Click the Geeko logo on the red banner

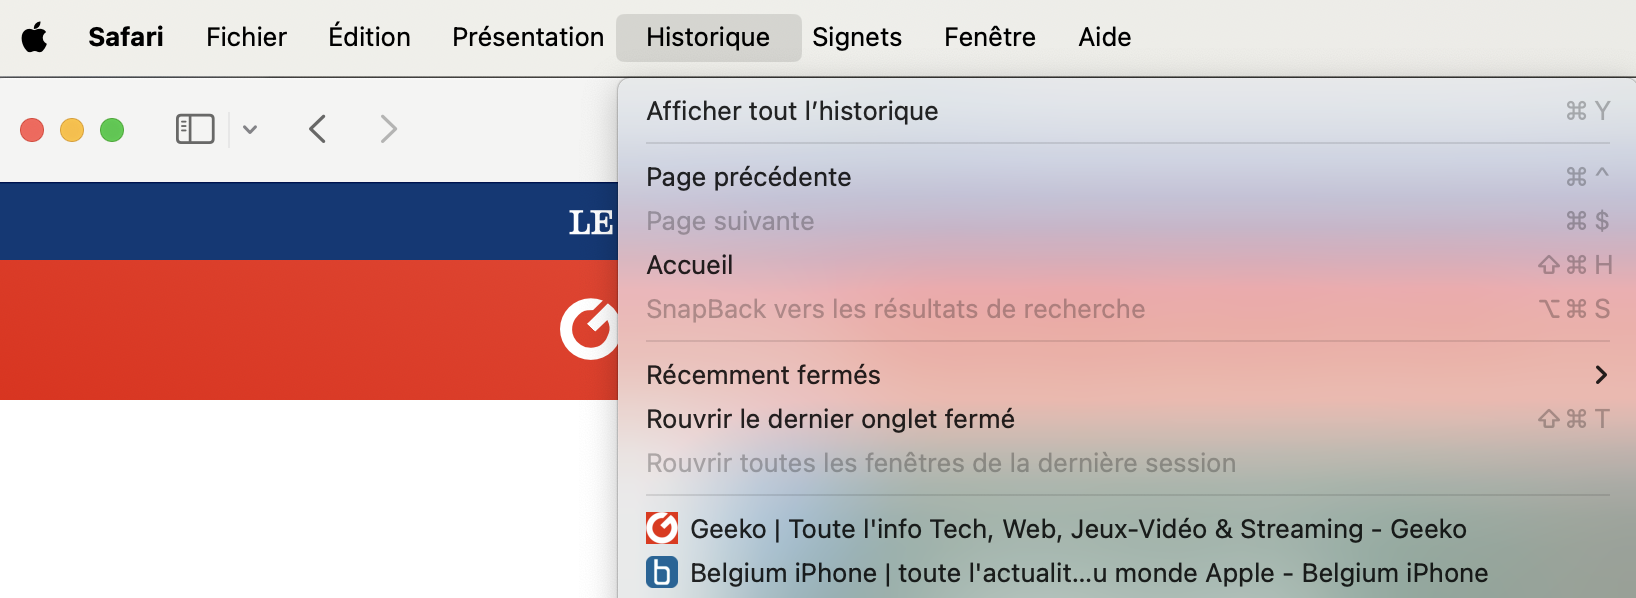[589, 328]
